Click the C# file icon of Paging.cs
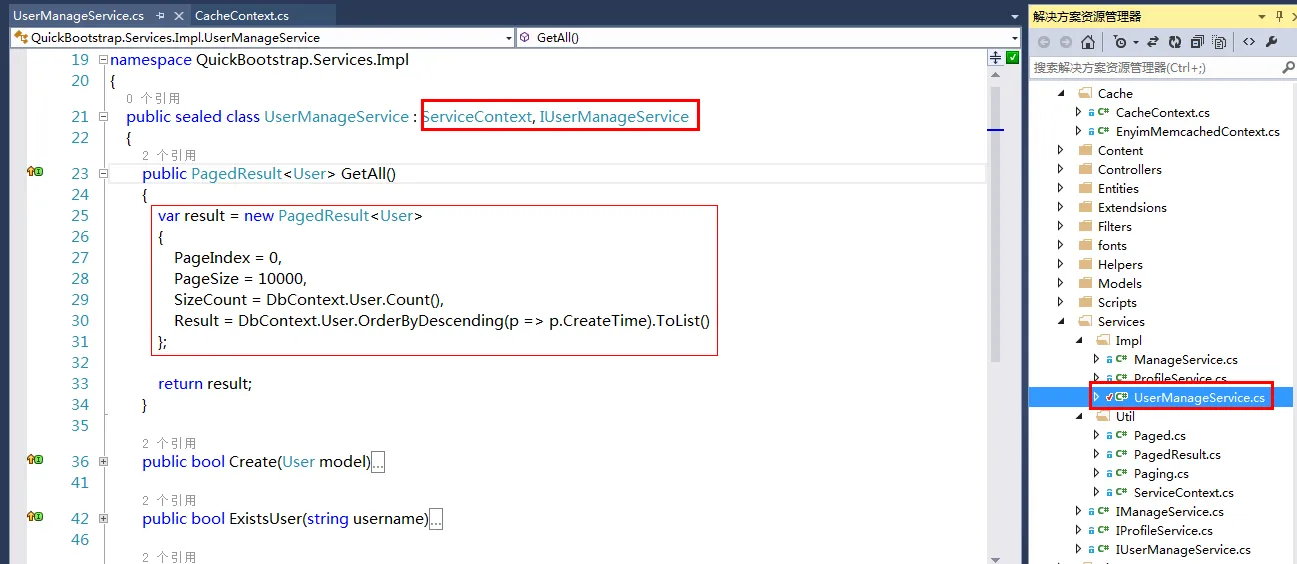The height and width of the screenshot is (564, 1297). tap(1120, 473)
